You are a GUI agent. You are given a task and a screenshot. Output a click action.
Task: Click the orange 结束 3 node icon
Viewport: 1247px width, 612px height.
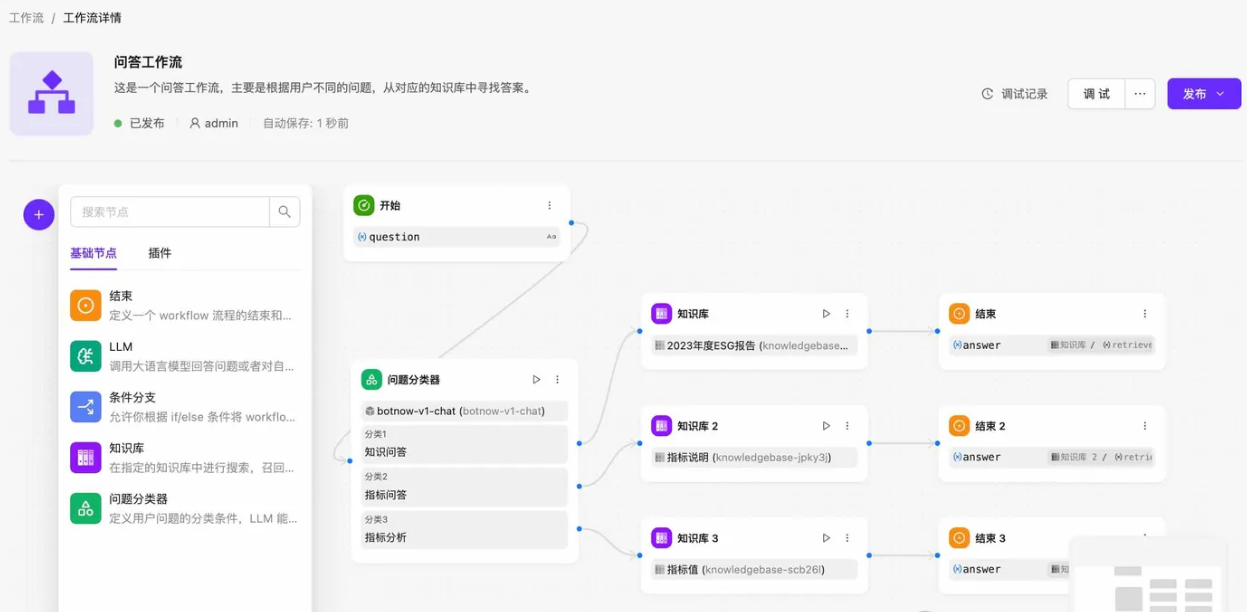point(959,538)
